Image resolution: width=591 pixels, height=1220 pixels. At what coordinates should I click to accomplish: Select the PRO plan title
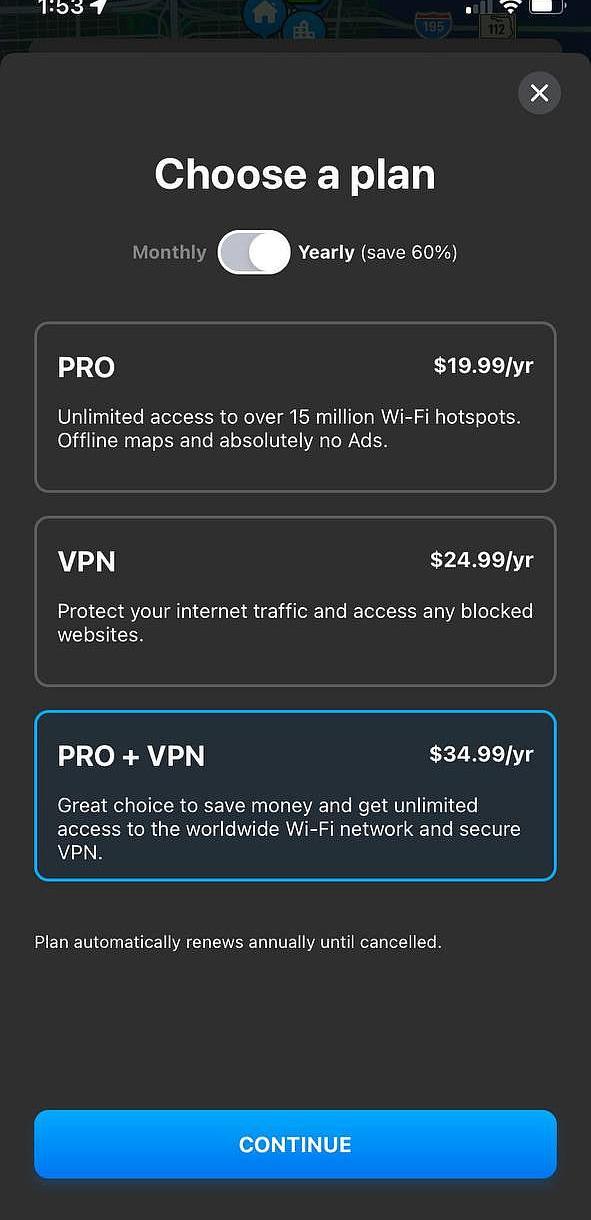tap(86, 367)
